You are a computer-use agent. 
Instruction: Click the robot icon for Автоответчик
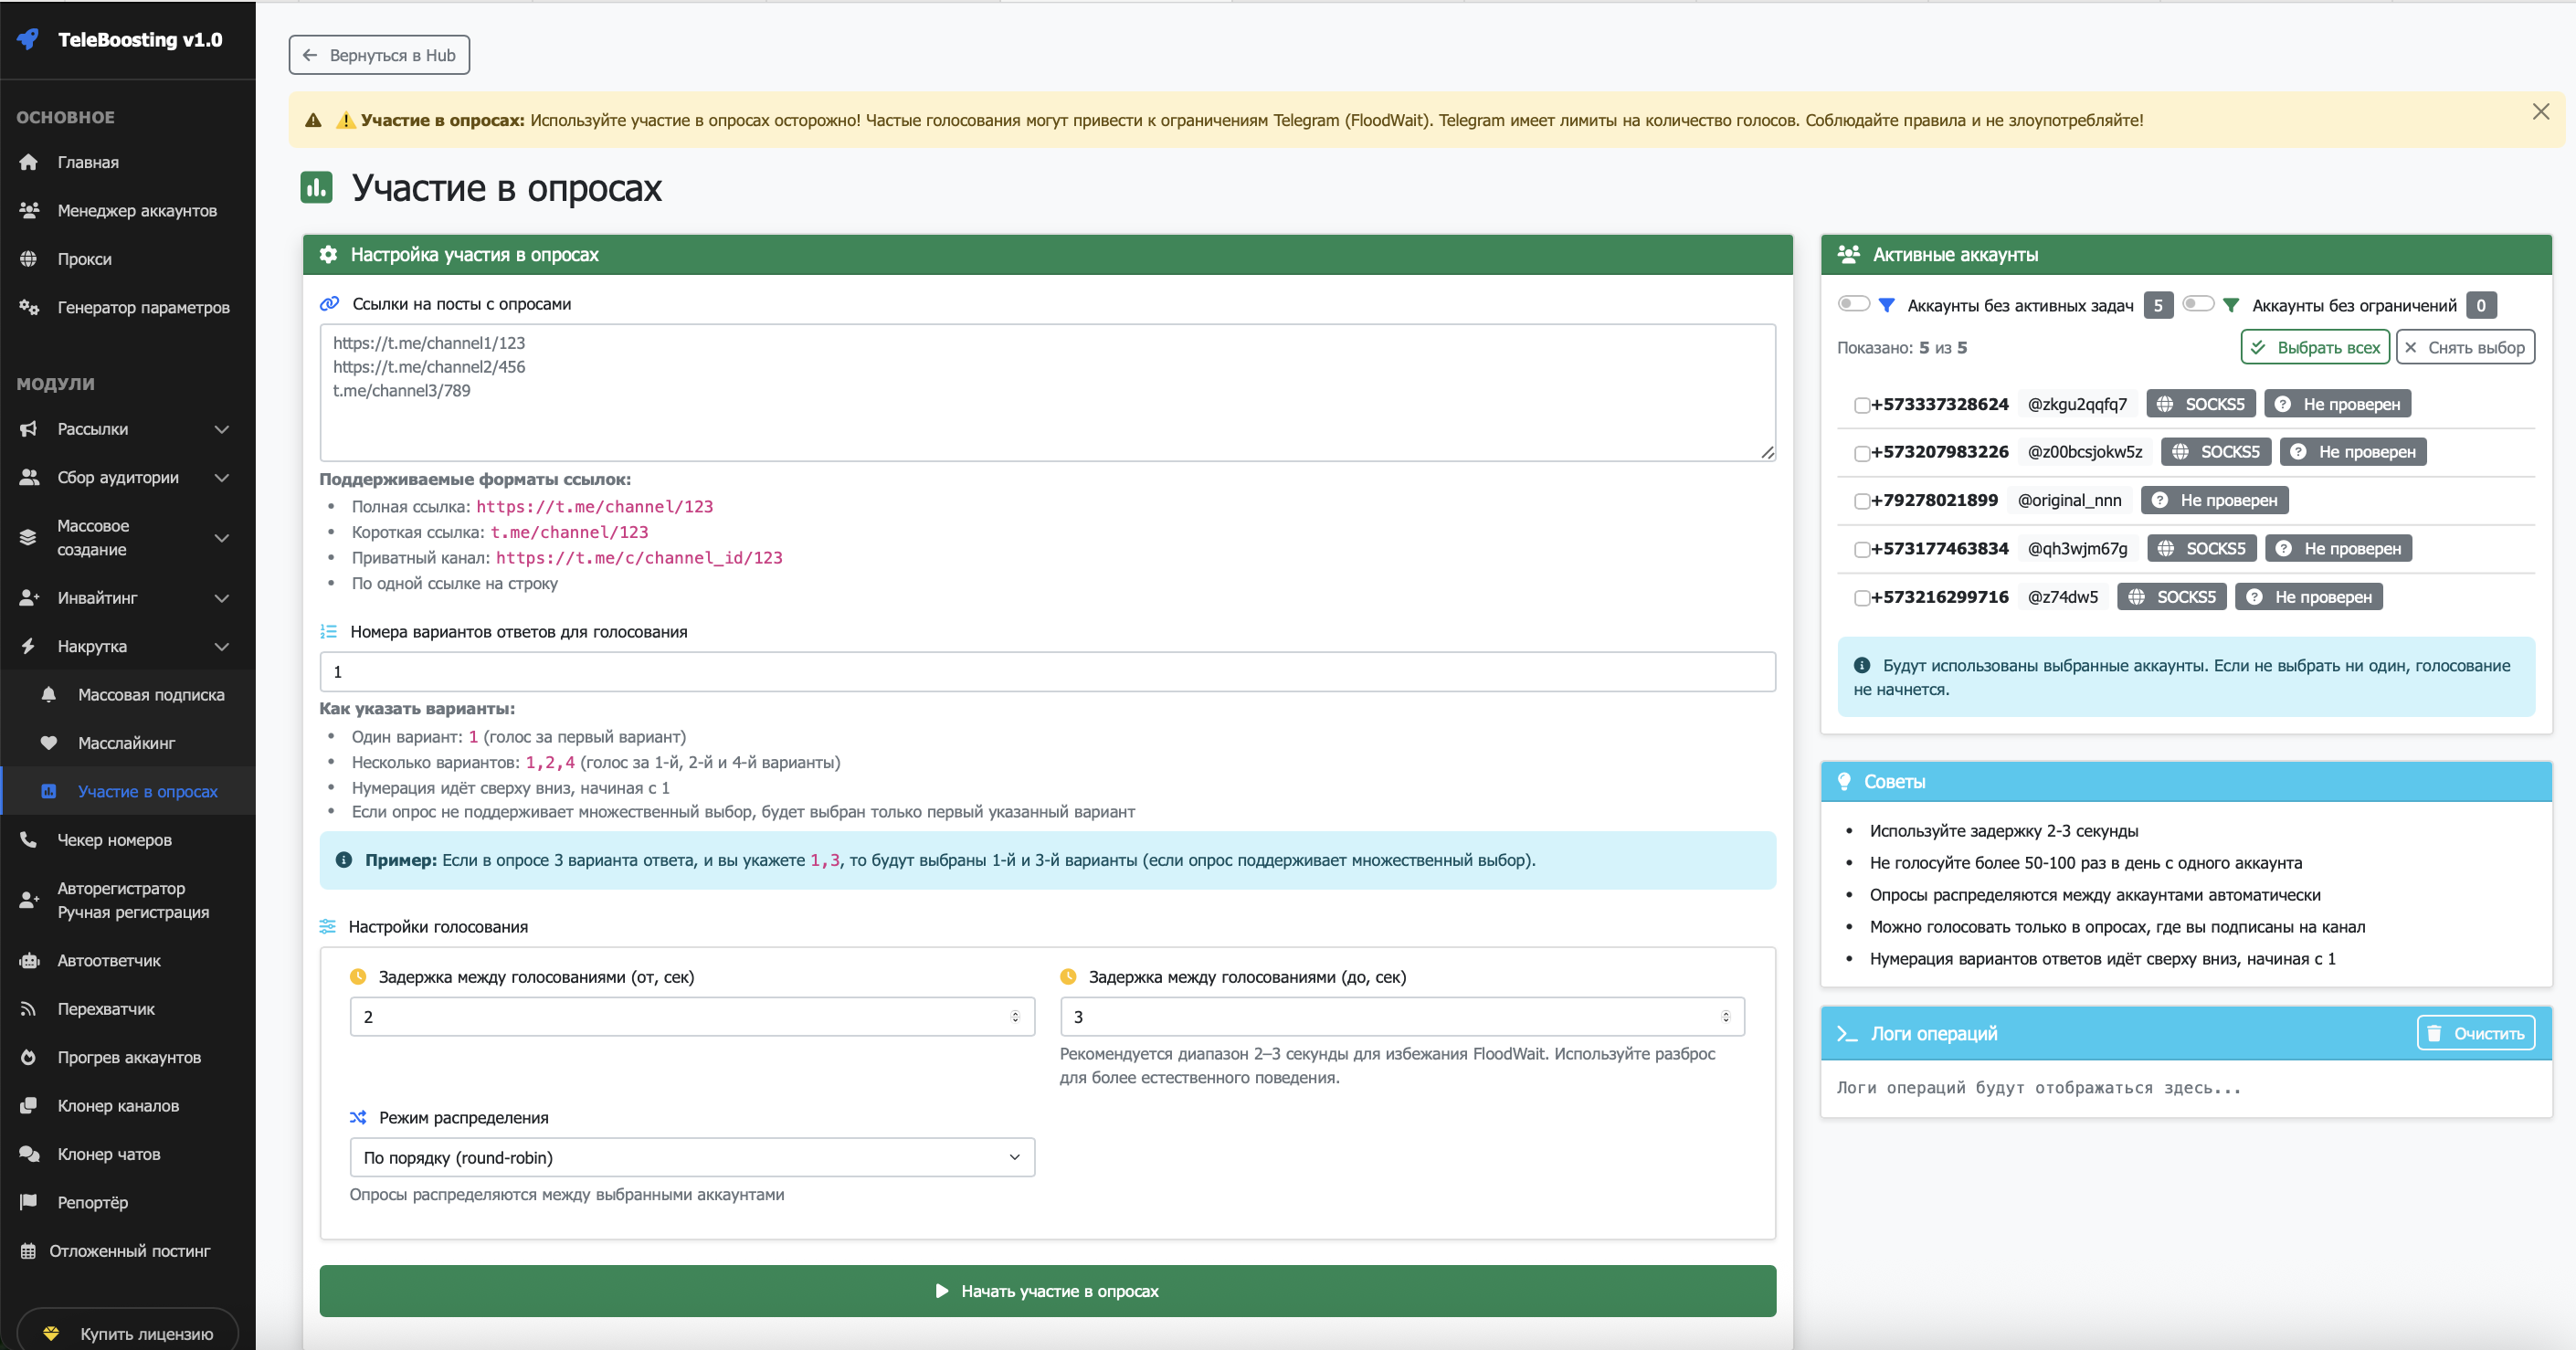tap(28, 961)
